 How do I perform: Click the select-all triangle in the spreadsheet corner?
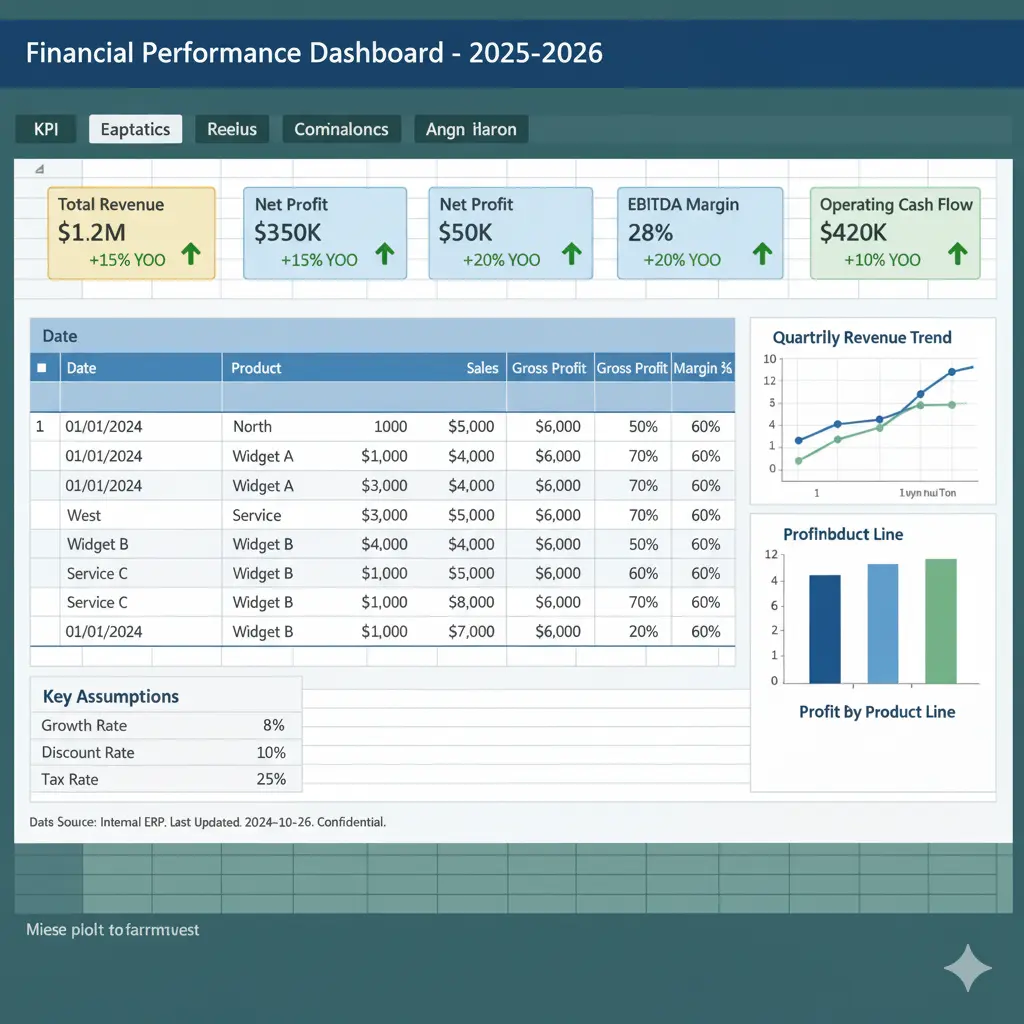38,168
